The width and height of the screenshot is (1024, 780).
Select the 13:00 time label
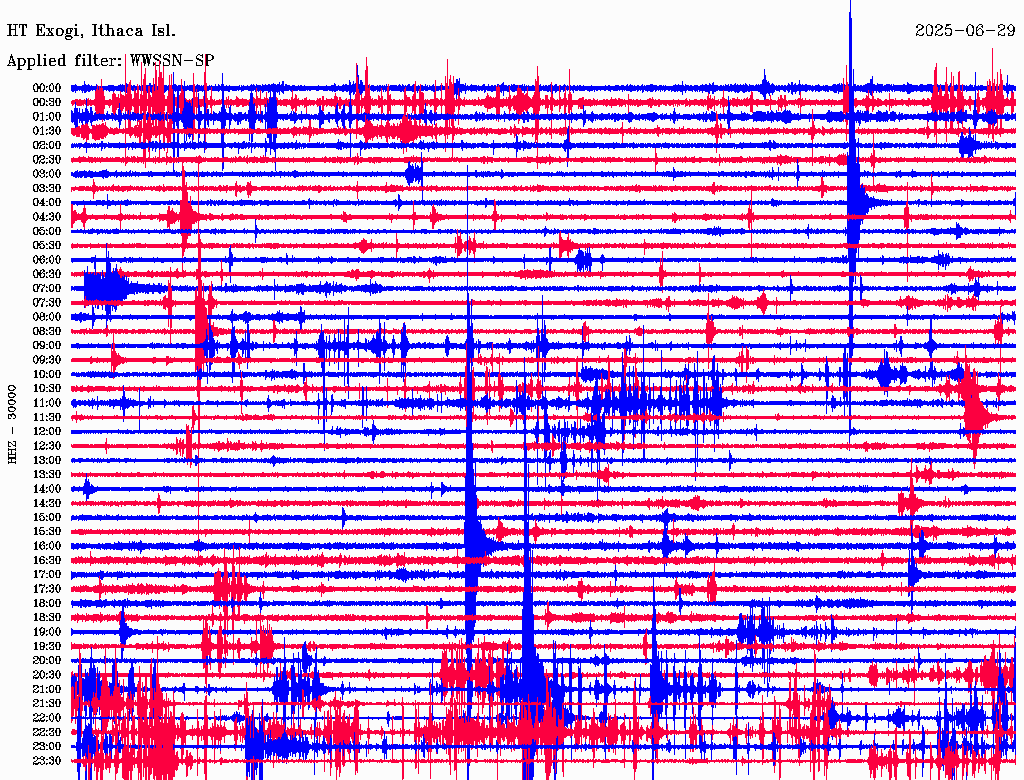[47, 461]
